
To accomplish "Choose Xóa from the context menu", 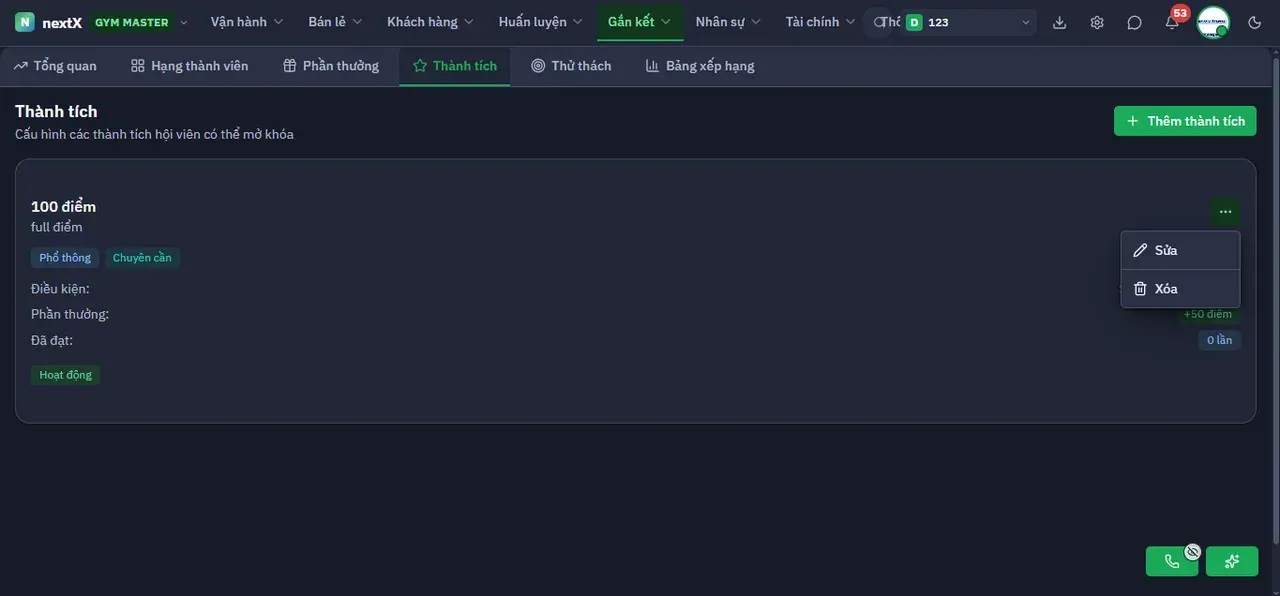I will (1180, 289).
